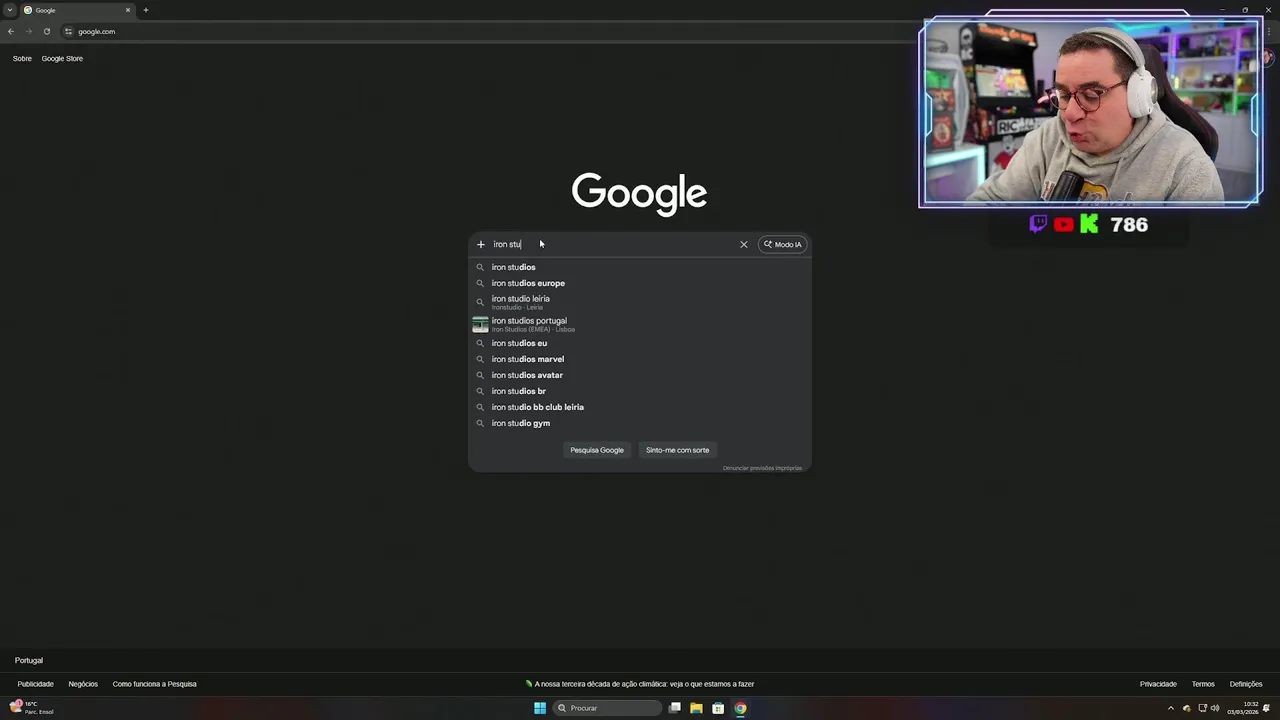Pick the "iron studios portugal" suggestion

(639, 324)
